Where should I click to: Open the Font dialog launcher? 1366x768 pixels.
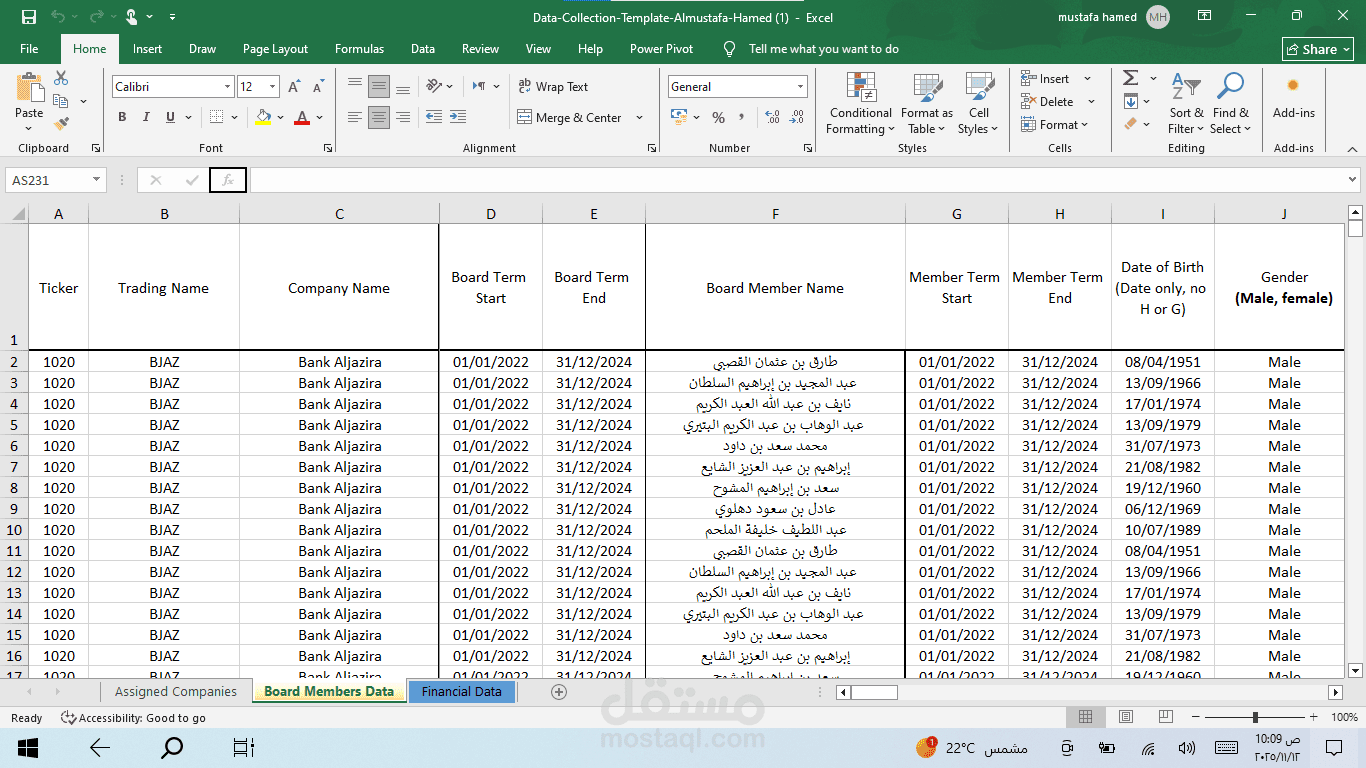(x=328, y=148)
